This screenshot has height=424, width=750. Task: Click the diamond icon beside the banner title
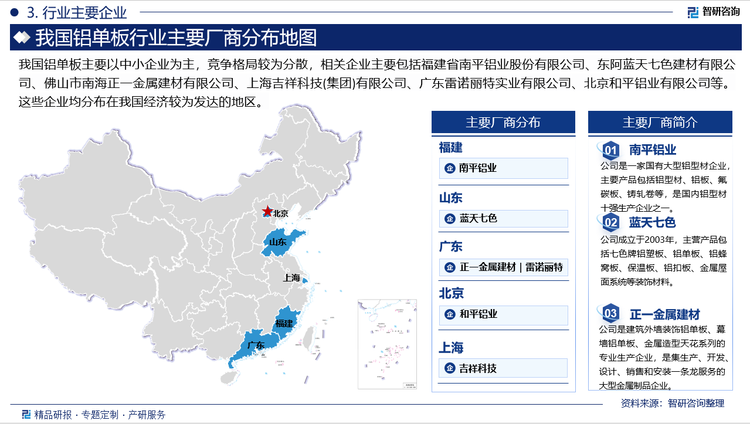22,37
